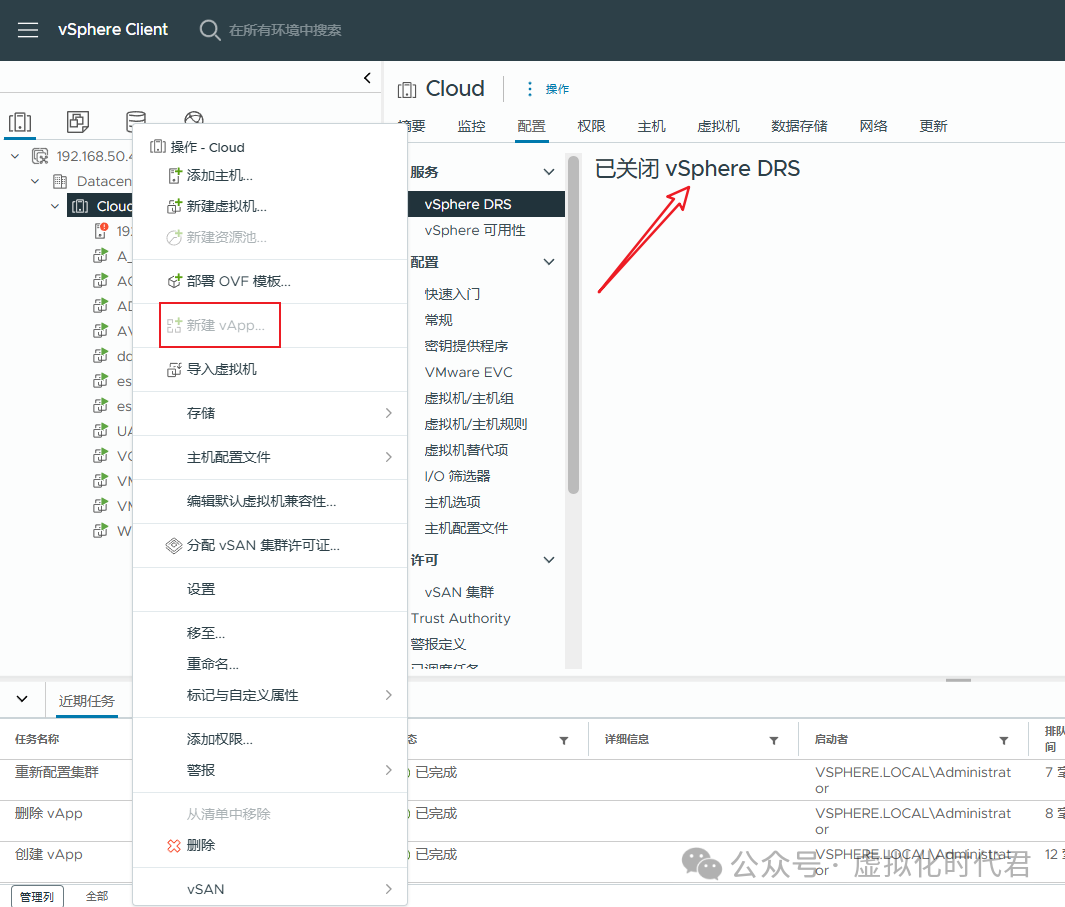Collapse the Cloud cluster tree node
The width and height of the screenshot is (1065, 907).
point(55,206)
